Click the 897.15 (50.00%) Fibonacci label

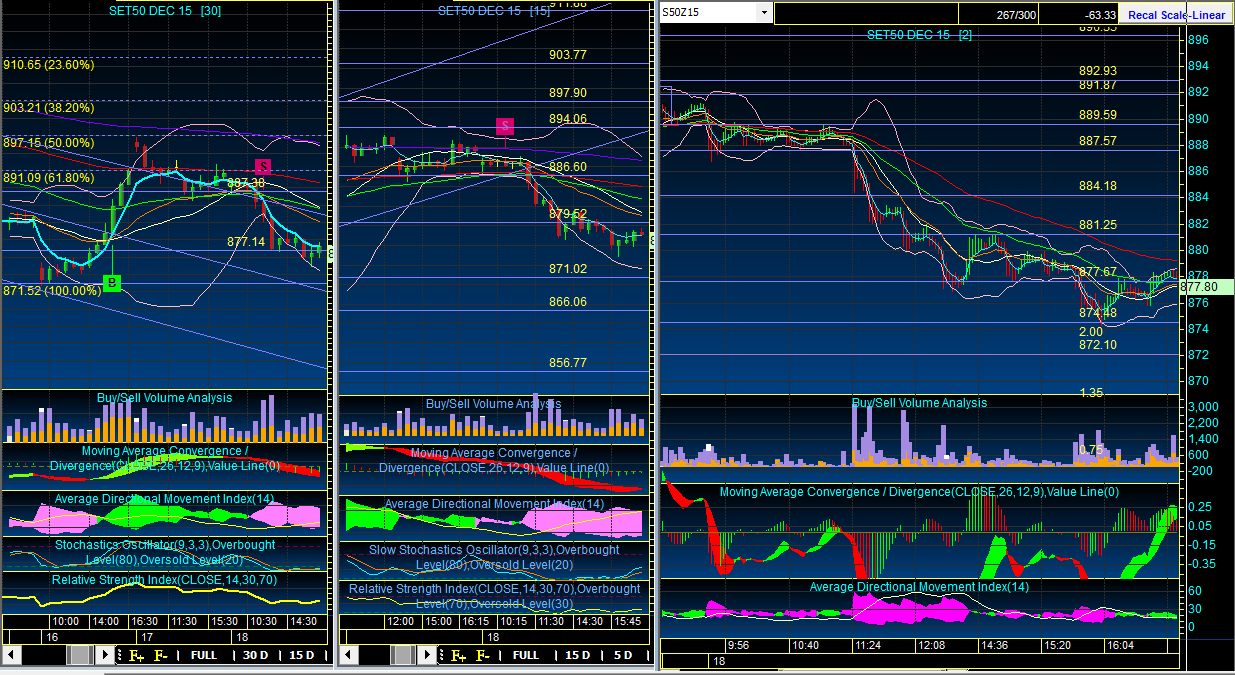pos(48,144)
